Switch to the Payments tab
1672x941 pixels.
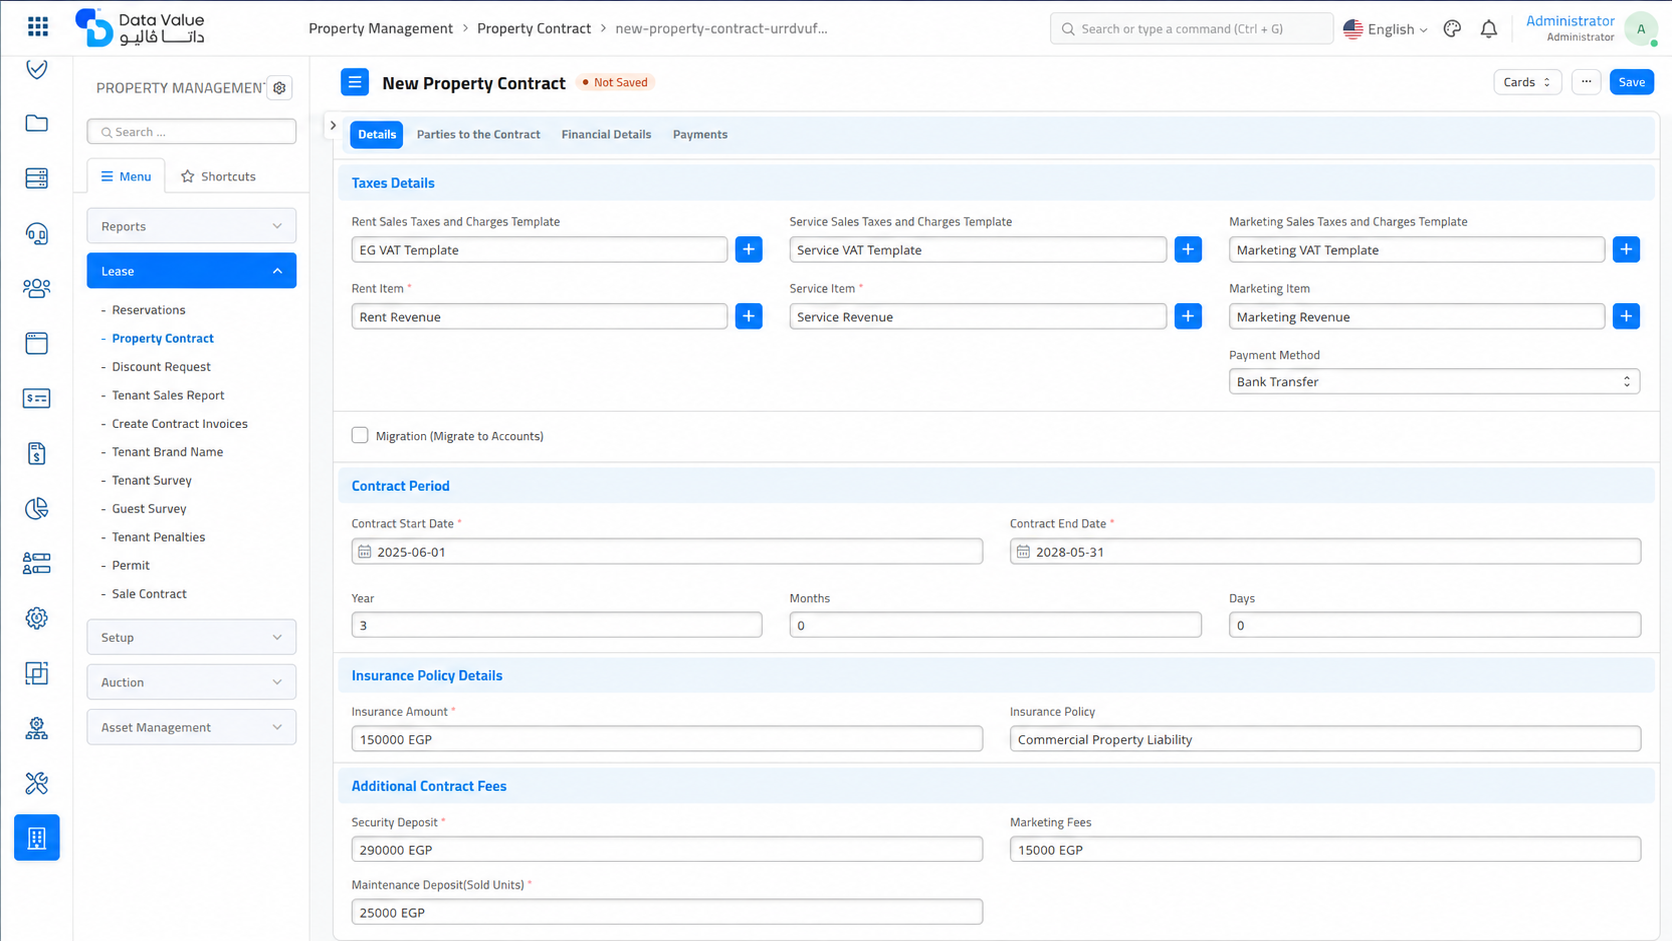coord(700,134)
